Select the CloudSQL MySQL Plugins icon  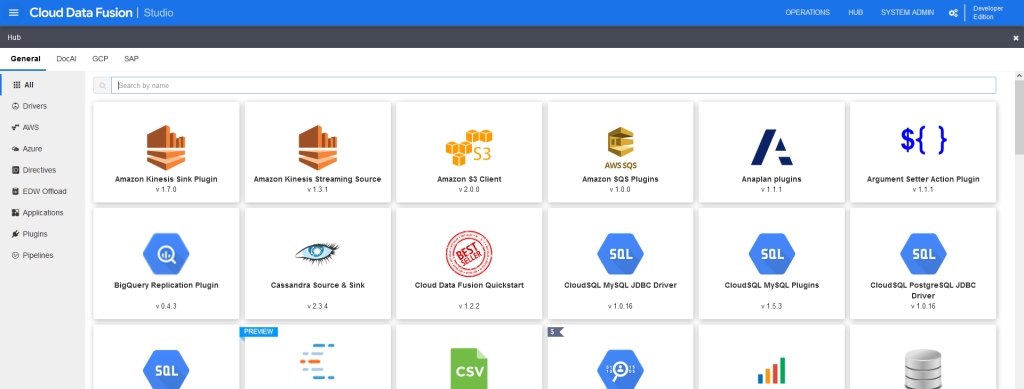772,254
